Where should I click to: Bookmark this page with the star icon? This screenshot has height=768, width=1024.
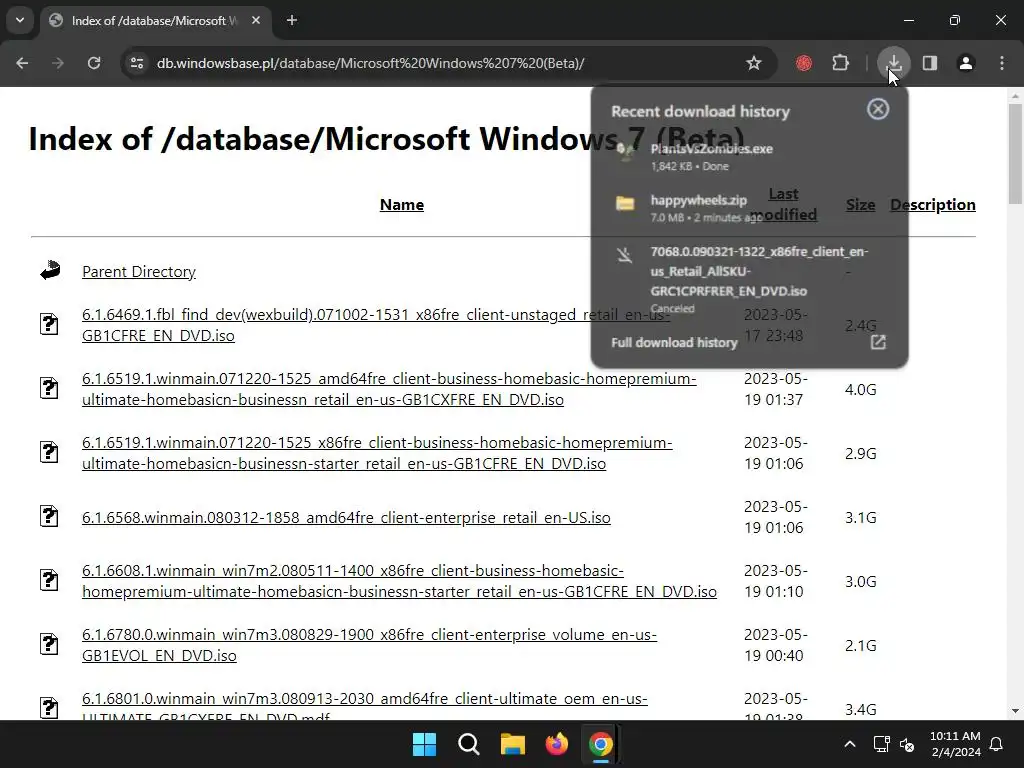click(754, 63)
